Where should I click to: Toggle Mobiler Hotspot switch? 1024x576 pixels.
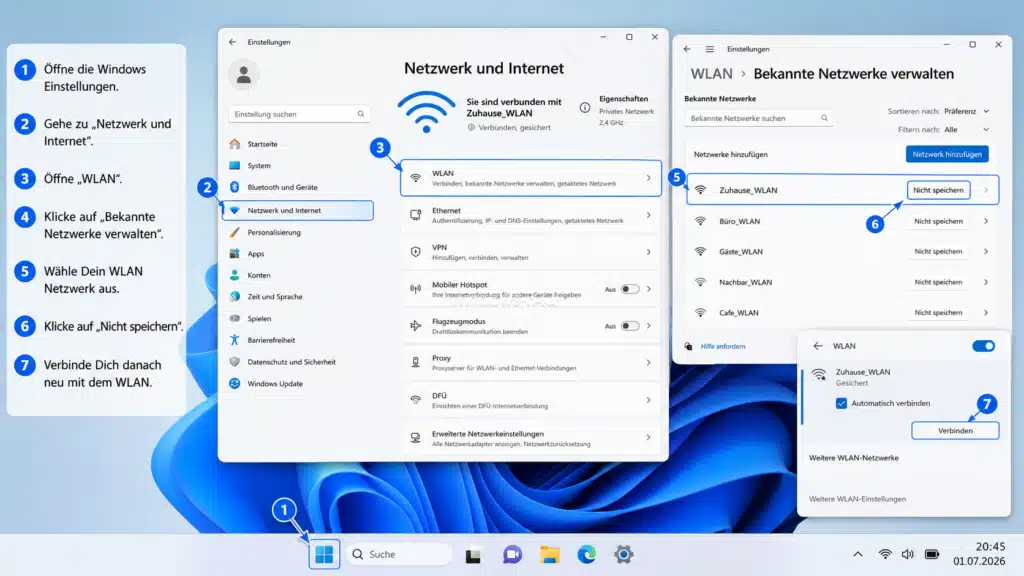630,289
